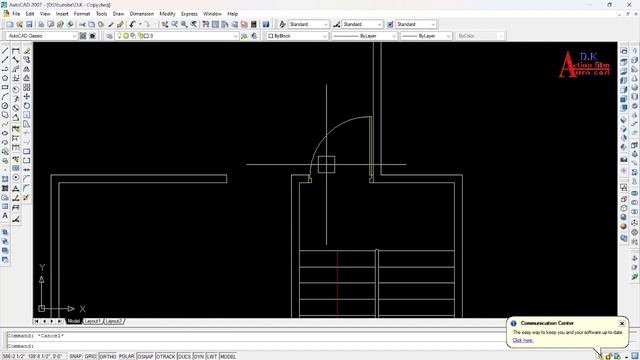
Task: Open the second ByLayer lineweight dropdown
Action: (426, 36)
